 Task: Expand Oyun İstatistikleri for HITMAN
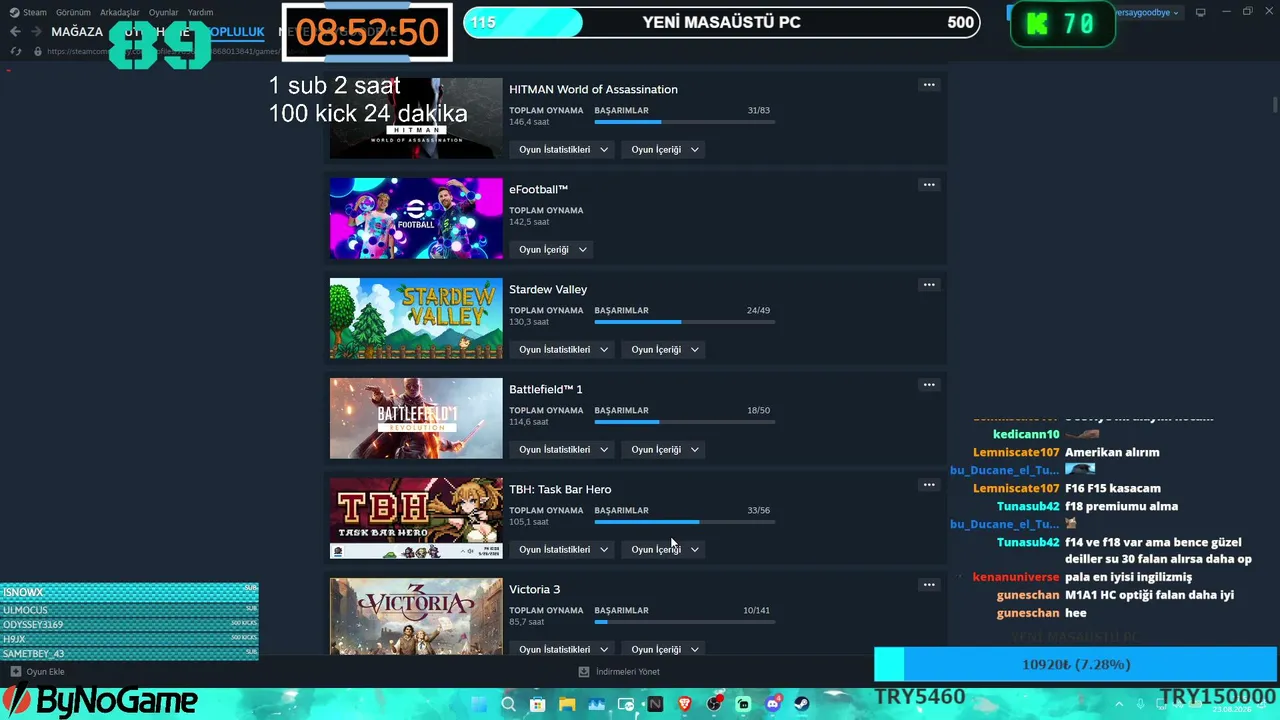(x=563, y=149)
